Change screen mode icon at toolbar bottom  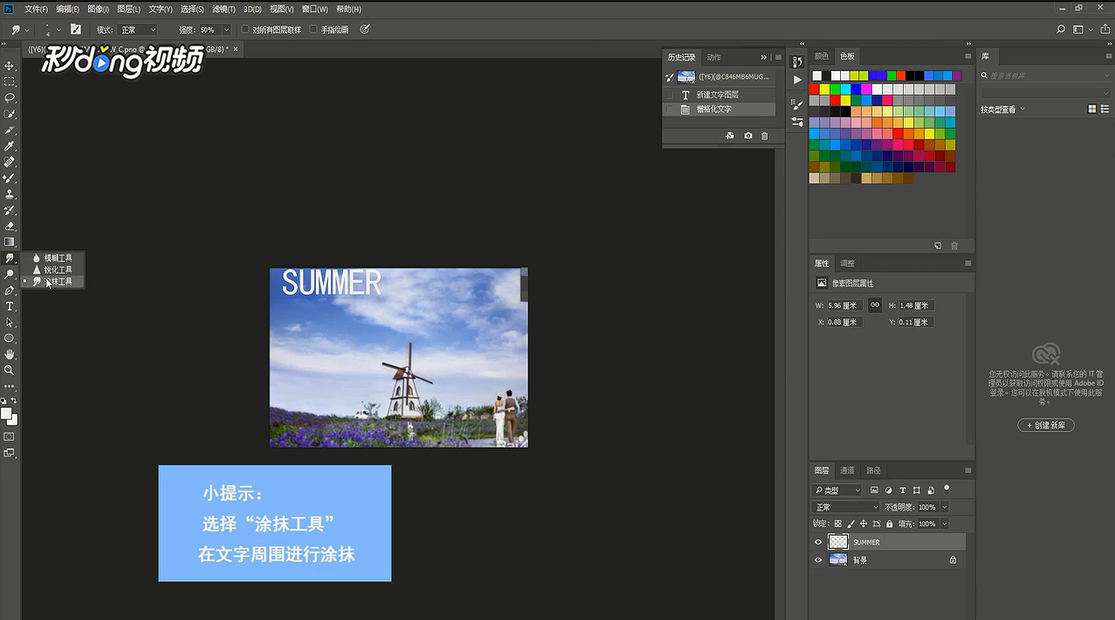point(9,453)
